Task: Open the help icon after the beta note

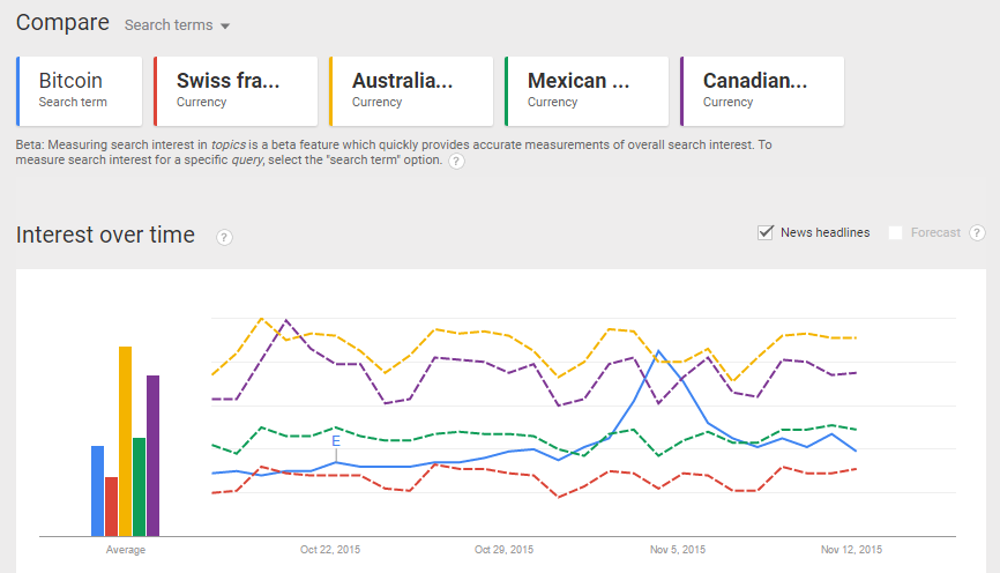Action: coord(456,161)
